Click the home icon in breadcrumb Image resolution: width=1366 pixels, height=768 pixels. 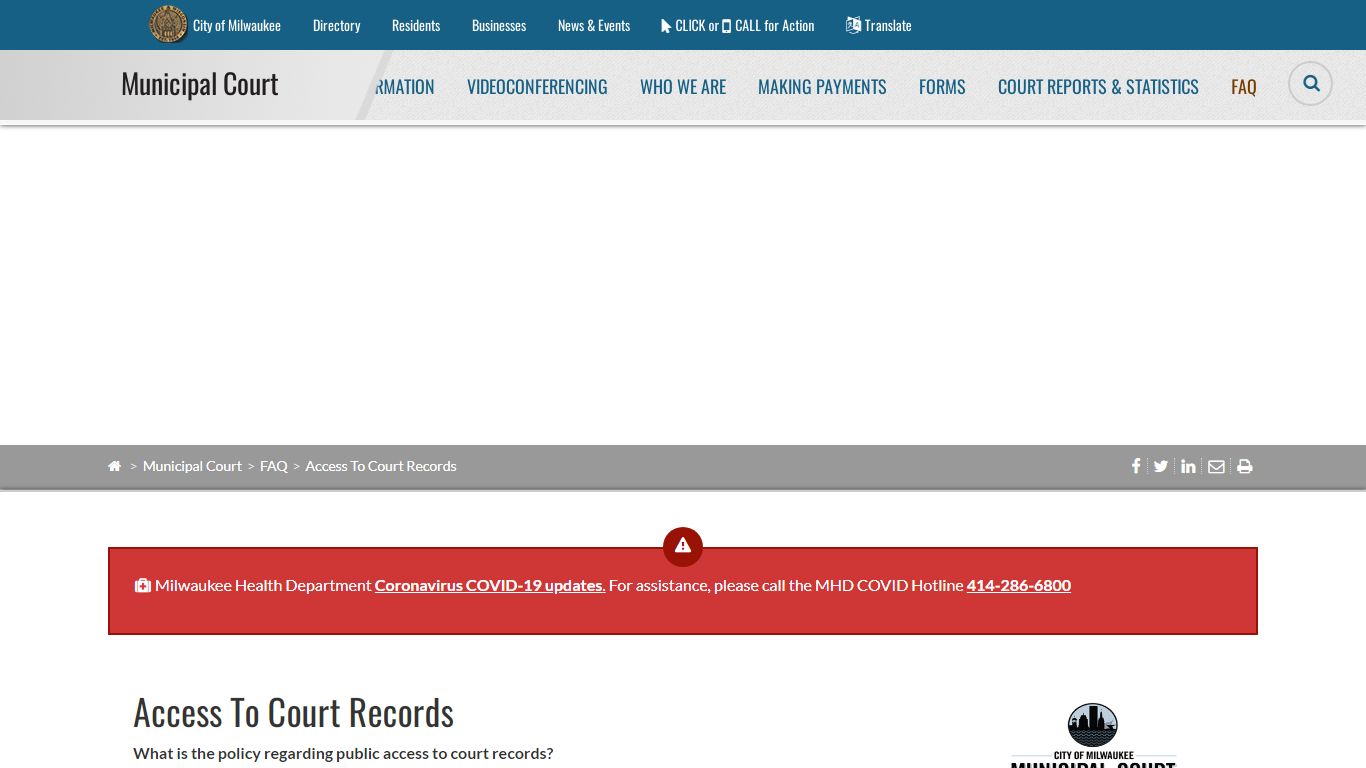pyautogui.click(x=115, y=466)
